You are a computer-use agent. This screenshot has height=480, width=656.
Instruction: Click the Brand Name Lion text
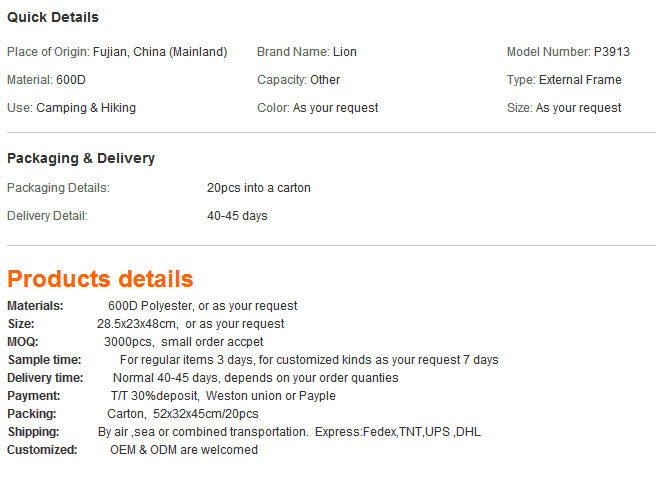[307, 52]
